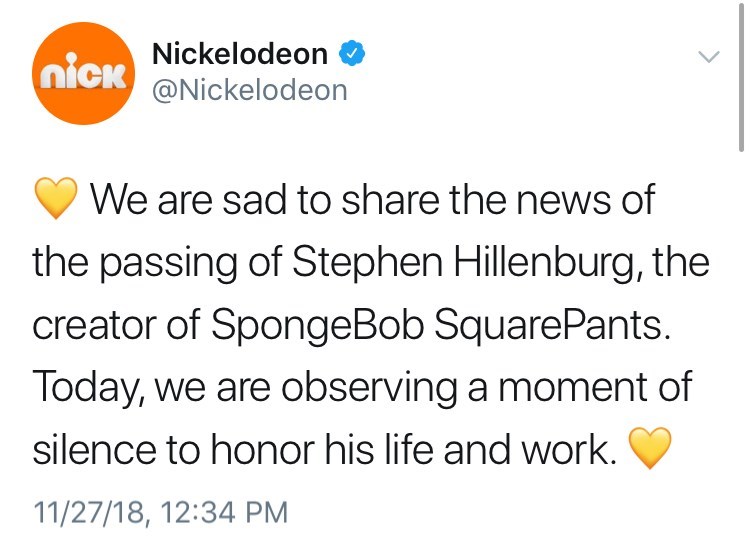Open the @Nickelodeon handle
Screen dimensions: 750x543
pos(249,90)
